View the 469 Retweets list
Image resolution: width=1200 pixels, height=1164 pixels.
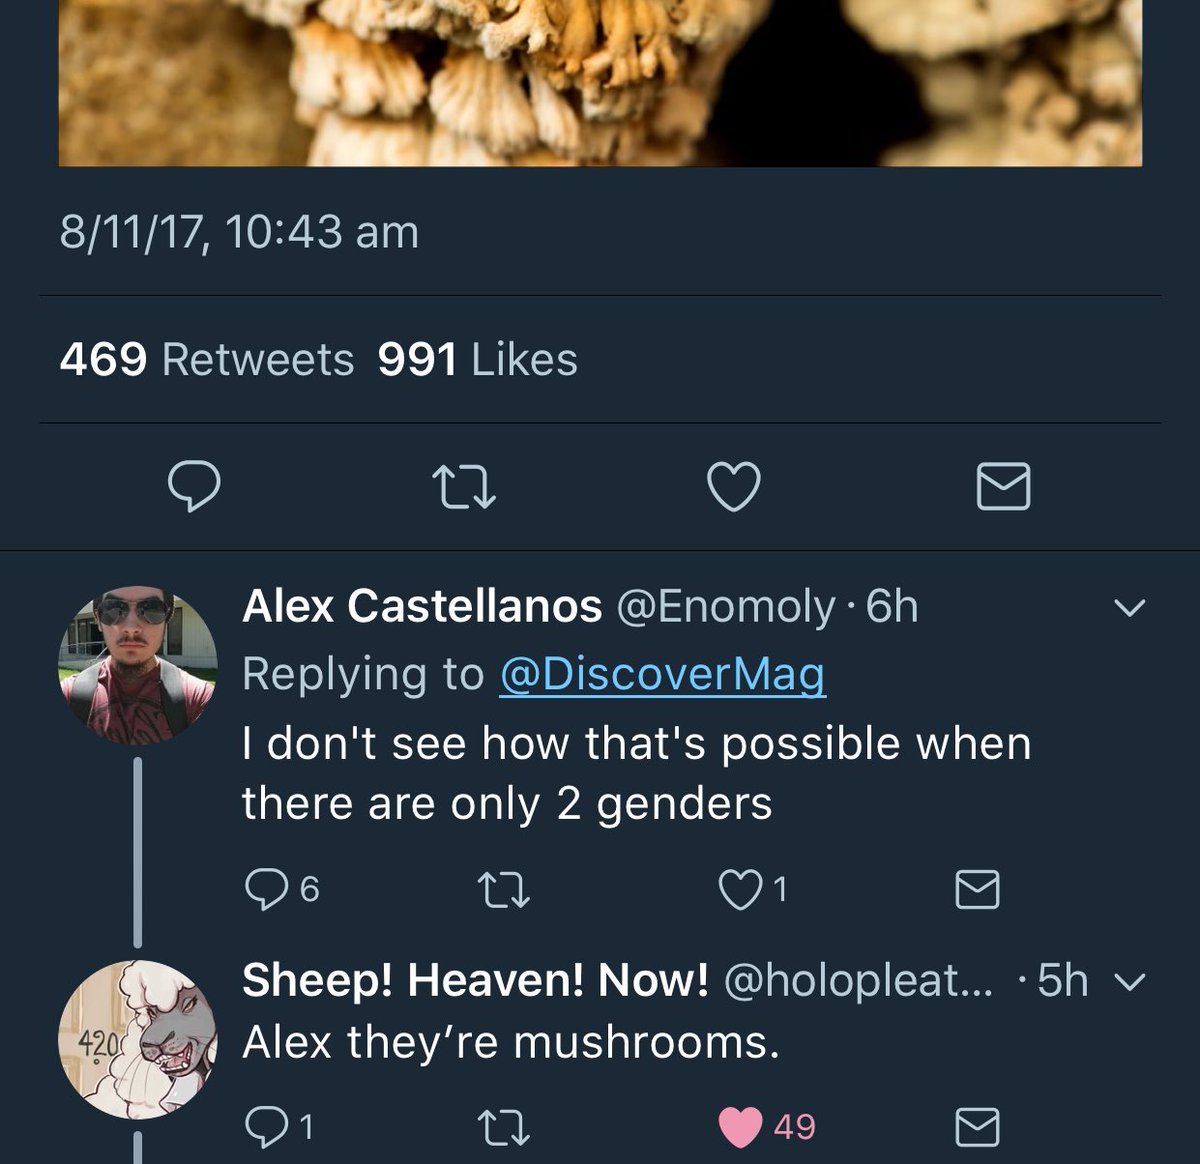tap(207, 360)
